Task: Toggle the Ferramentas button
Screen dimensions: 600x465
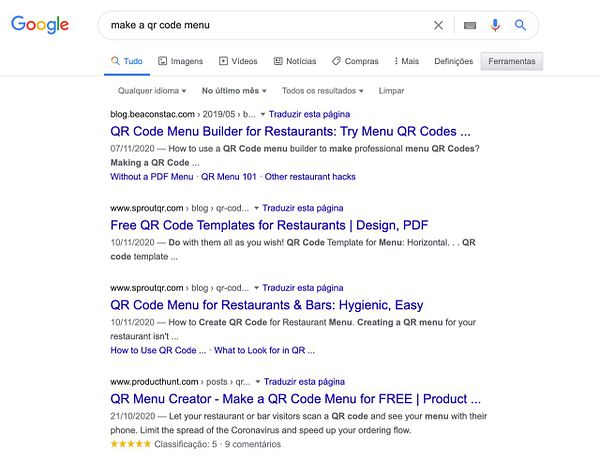Action: pos(510,61)
